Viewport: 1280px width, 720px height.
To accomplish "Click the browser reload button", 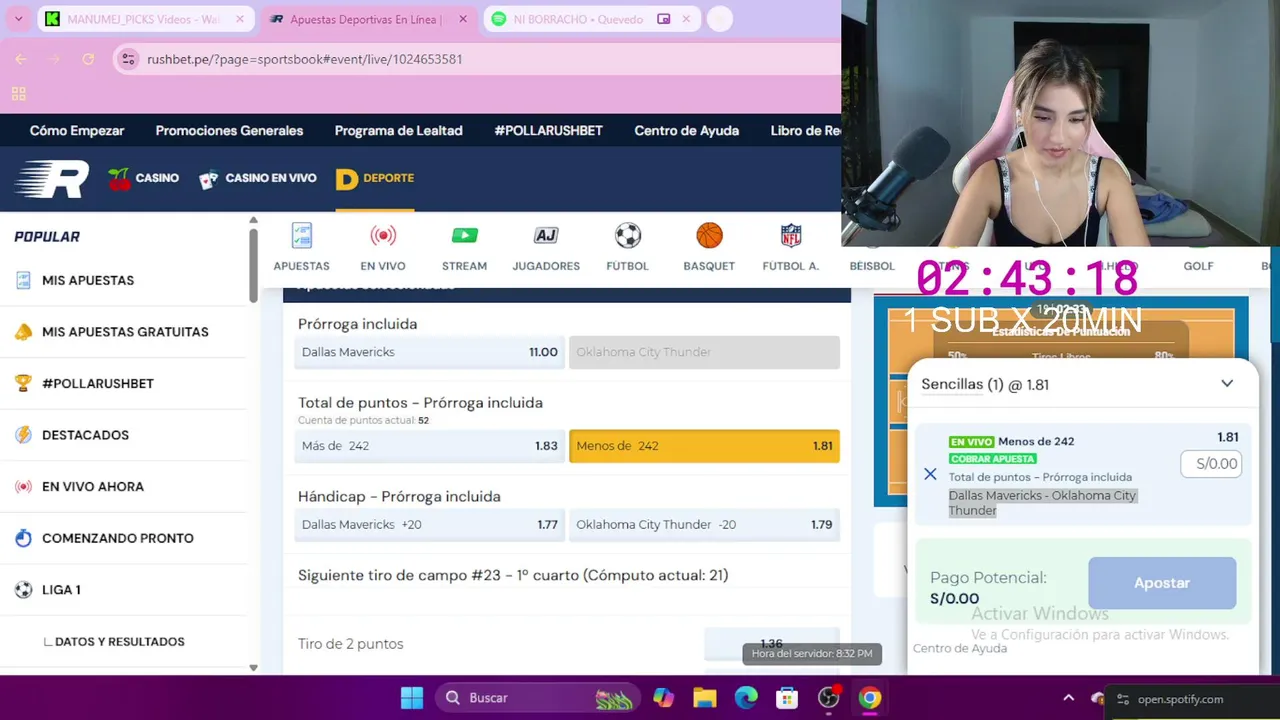I will point(88,59).
